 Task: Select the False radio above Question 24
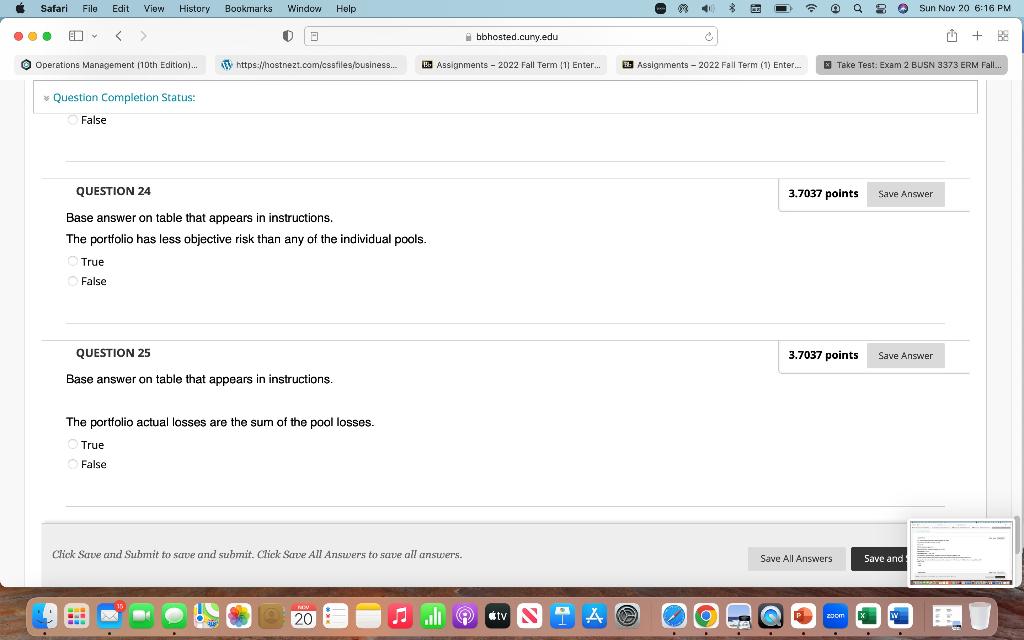(72, 120)
